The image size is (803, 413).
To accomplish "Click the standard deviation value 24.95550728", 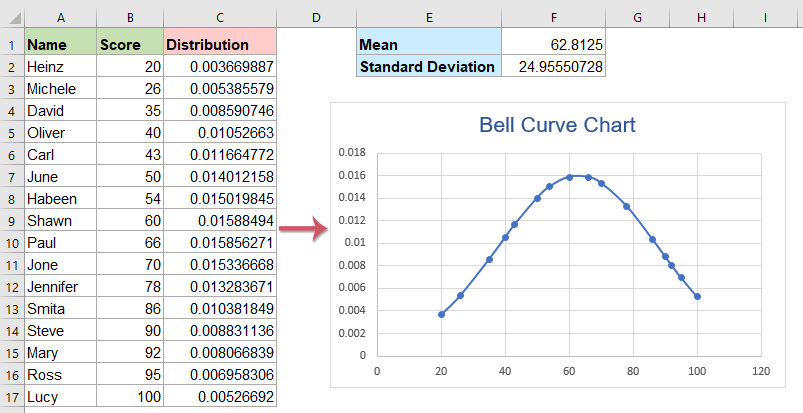I will [554, 67].
